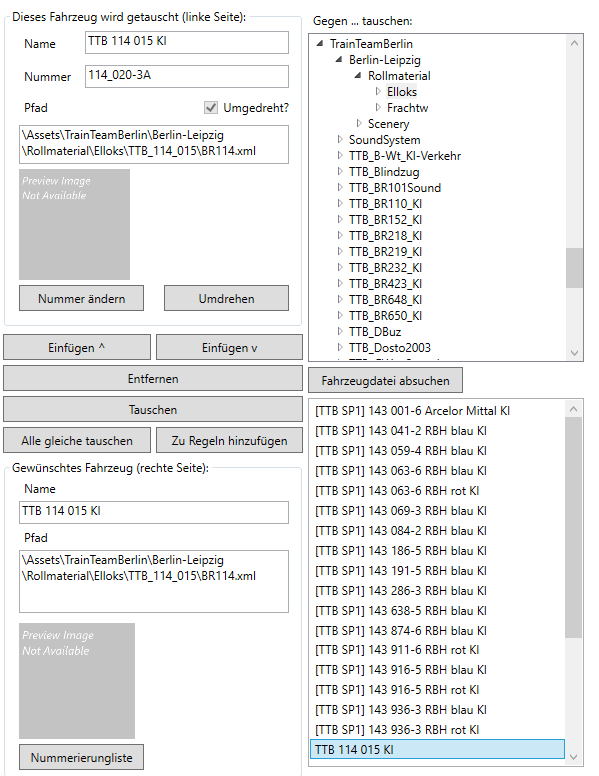Viewport: 599px width, 776px height.
Task: Click the Tauschen button
Action: pyautogui.click(x=153, y=410)
